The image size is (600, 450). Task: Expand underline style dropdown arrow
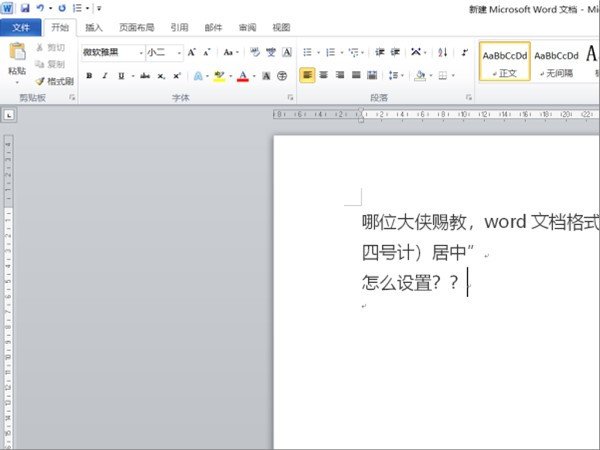click(133, 76)
